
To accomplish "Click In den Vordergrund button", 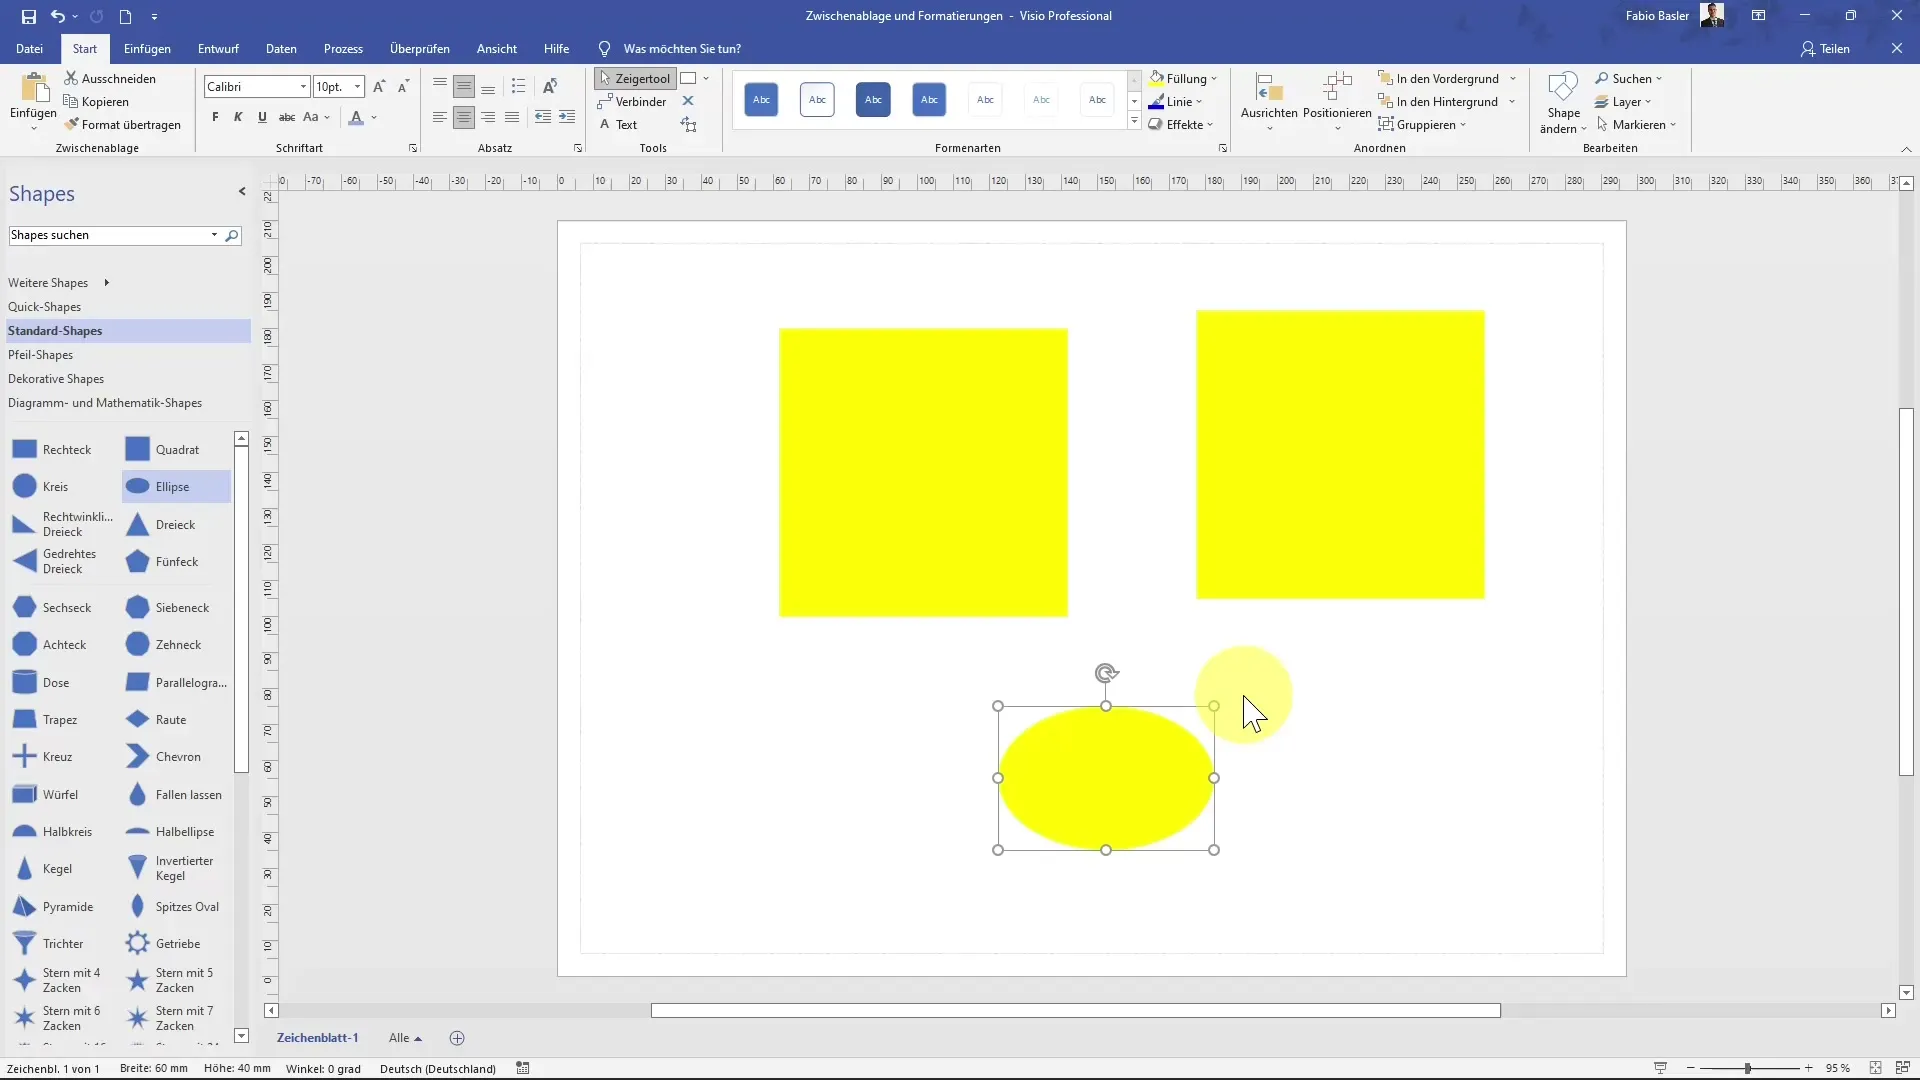I will [x=1438, y=78].
